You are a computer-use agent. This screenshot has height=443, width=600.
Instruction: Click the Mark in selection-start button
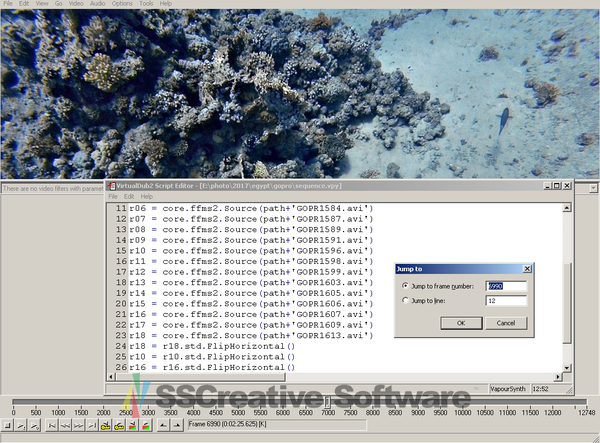pyautogui.click(x=162, y=425)
